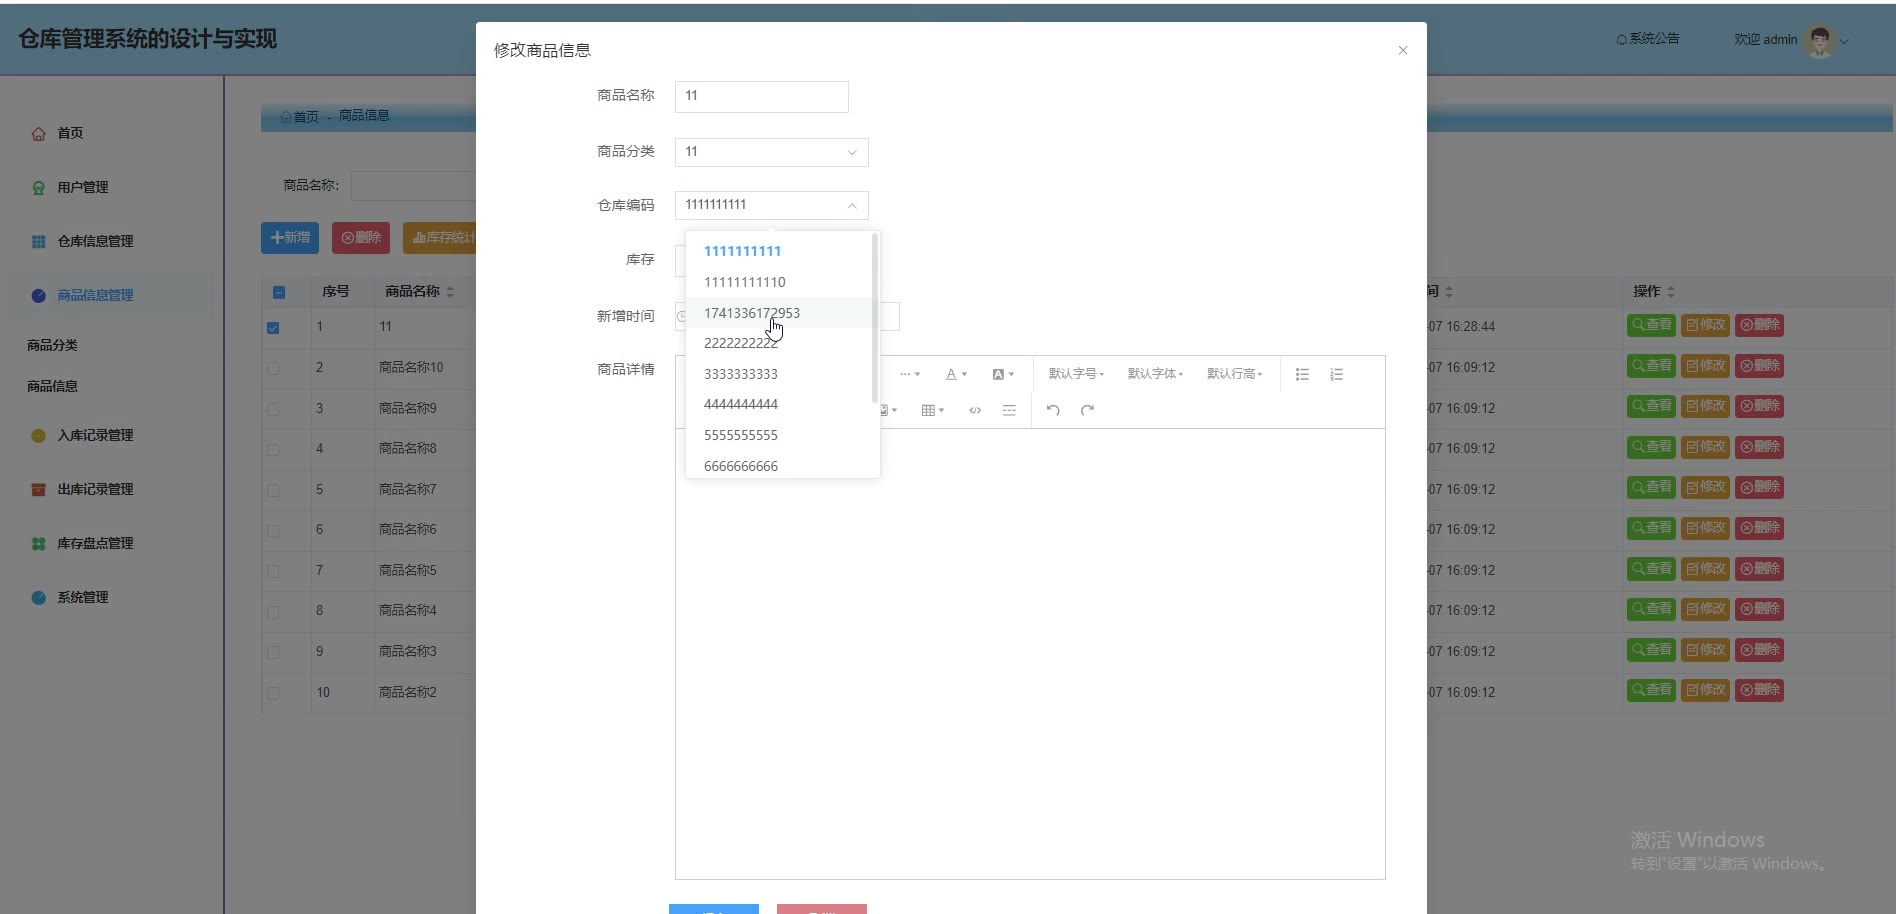Image resolution: width=1896 pixels, height=914 pixels.
Task: Click the undo arrow in the editor toolbar
Action: coord(1053,410)
